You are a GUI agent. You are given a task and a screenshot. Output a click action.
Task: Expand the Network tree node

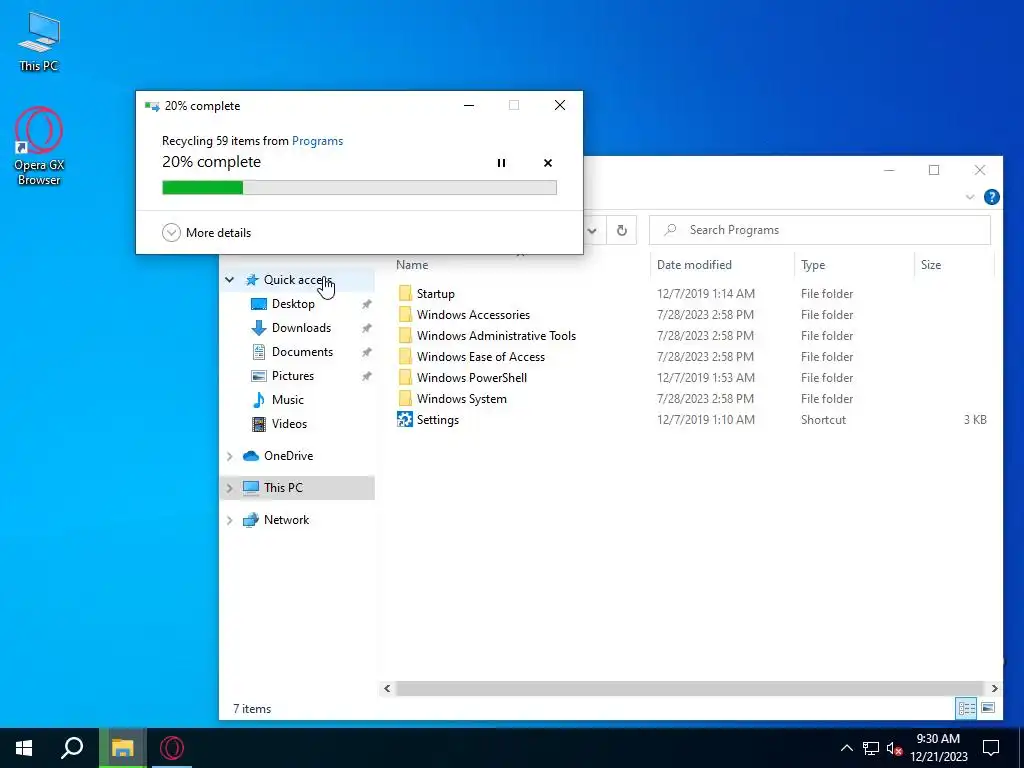point(229,520)
